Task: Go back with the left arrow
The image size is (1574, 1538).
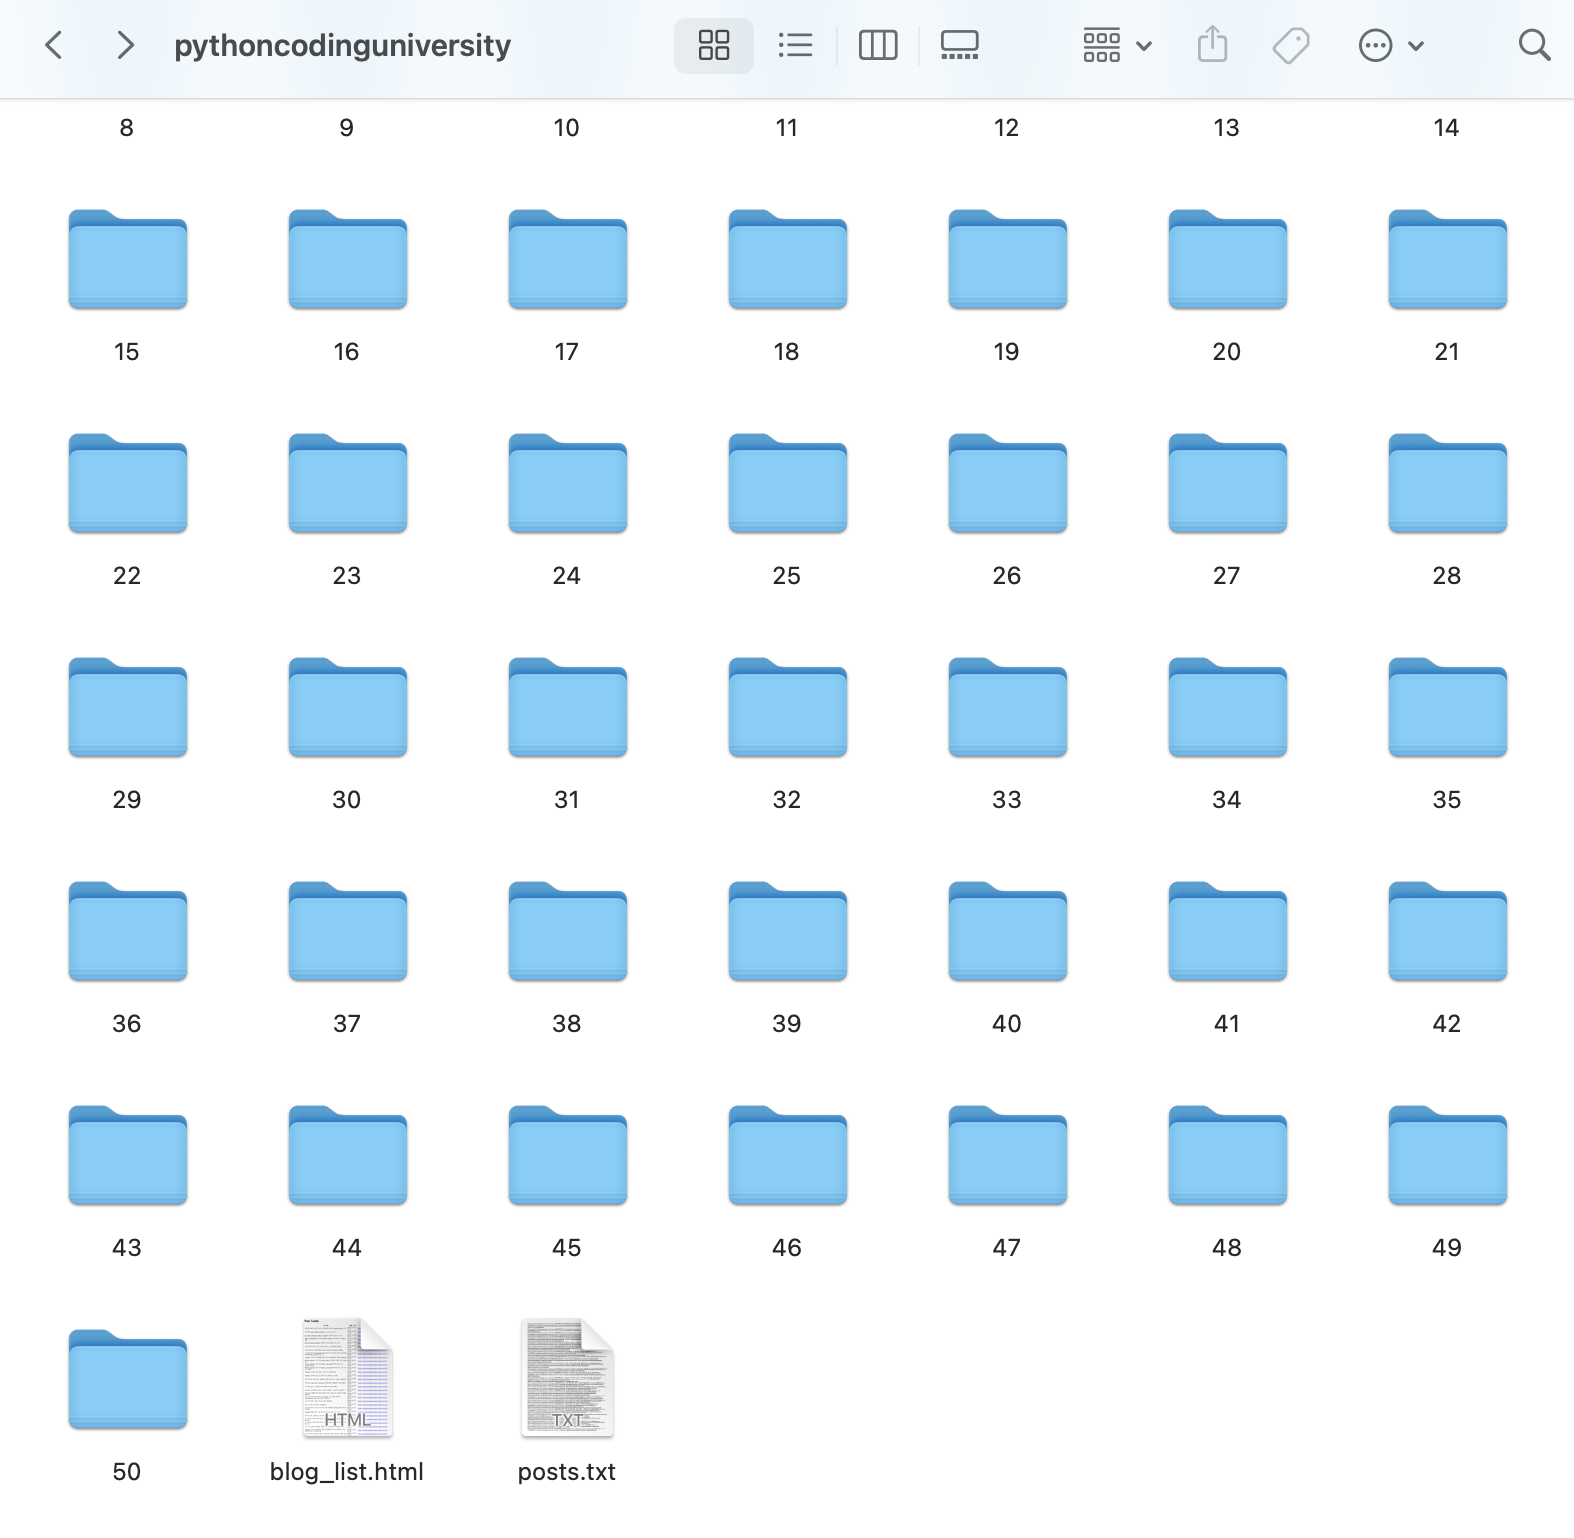Action: (x=54, y=45)
